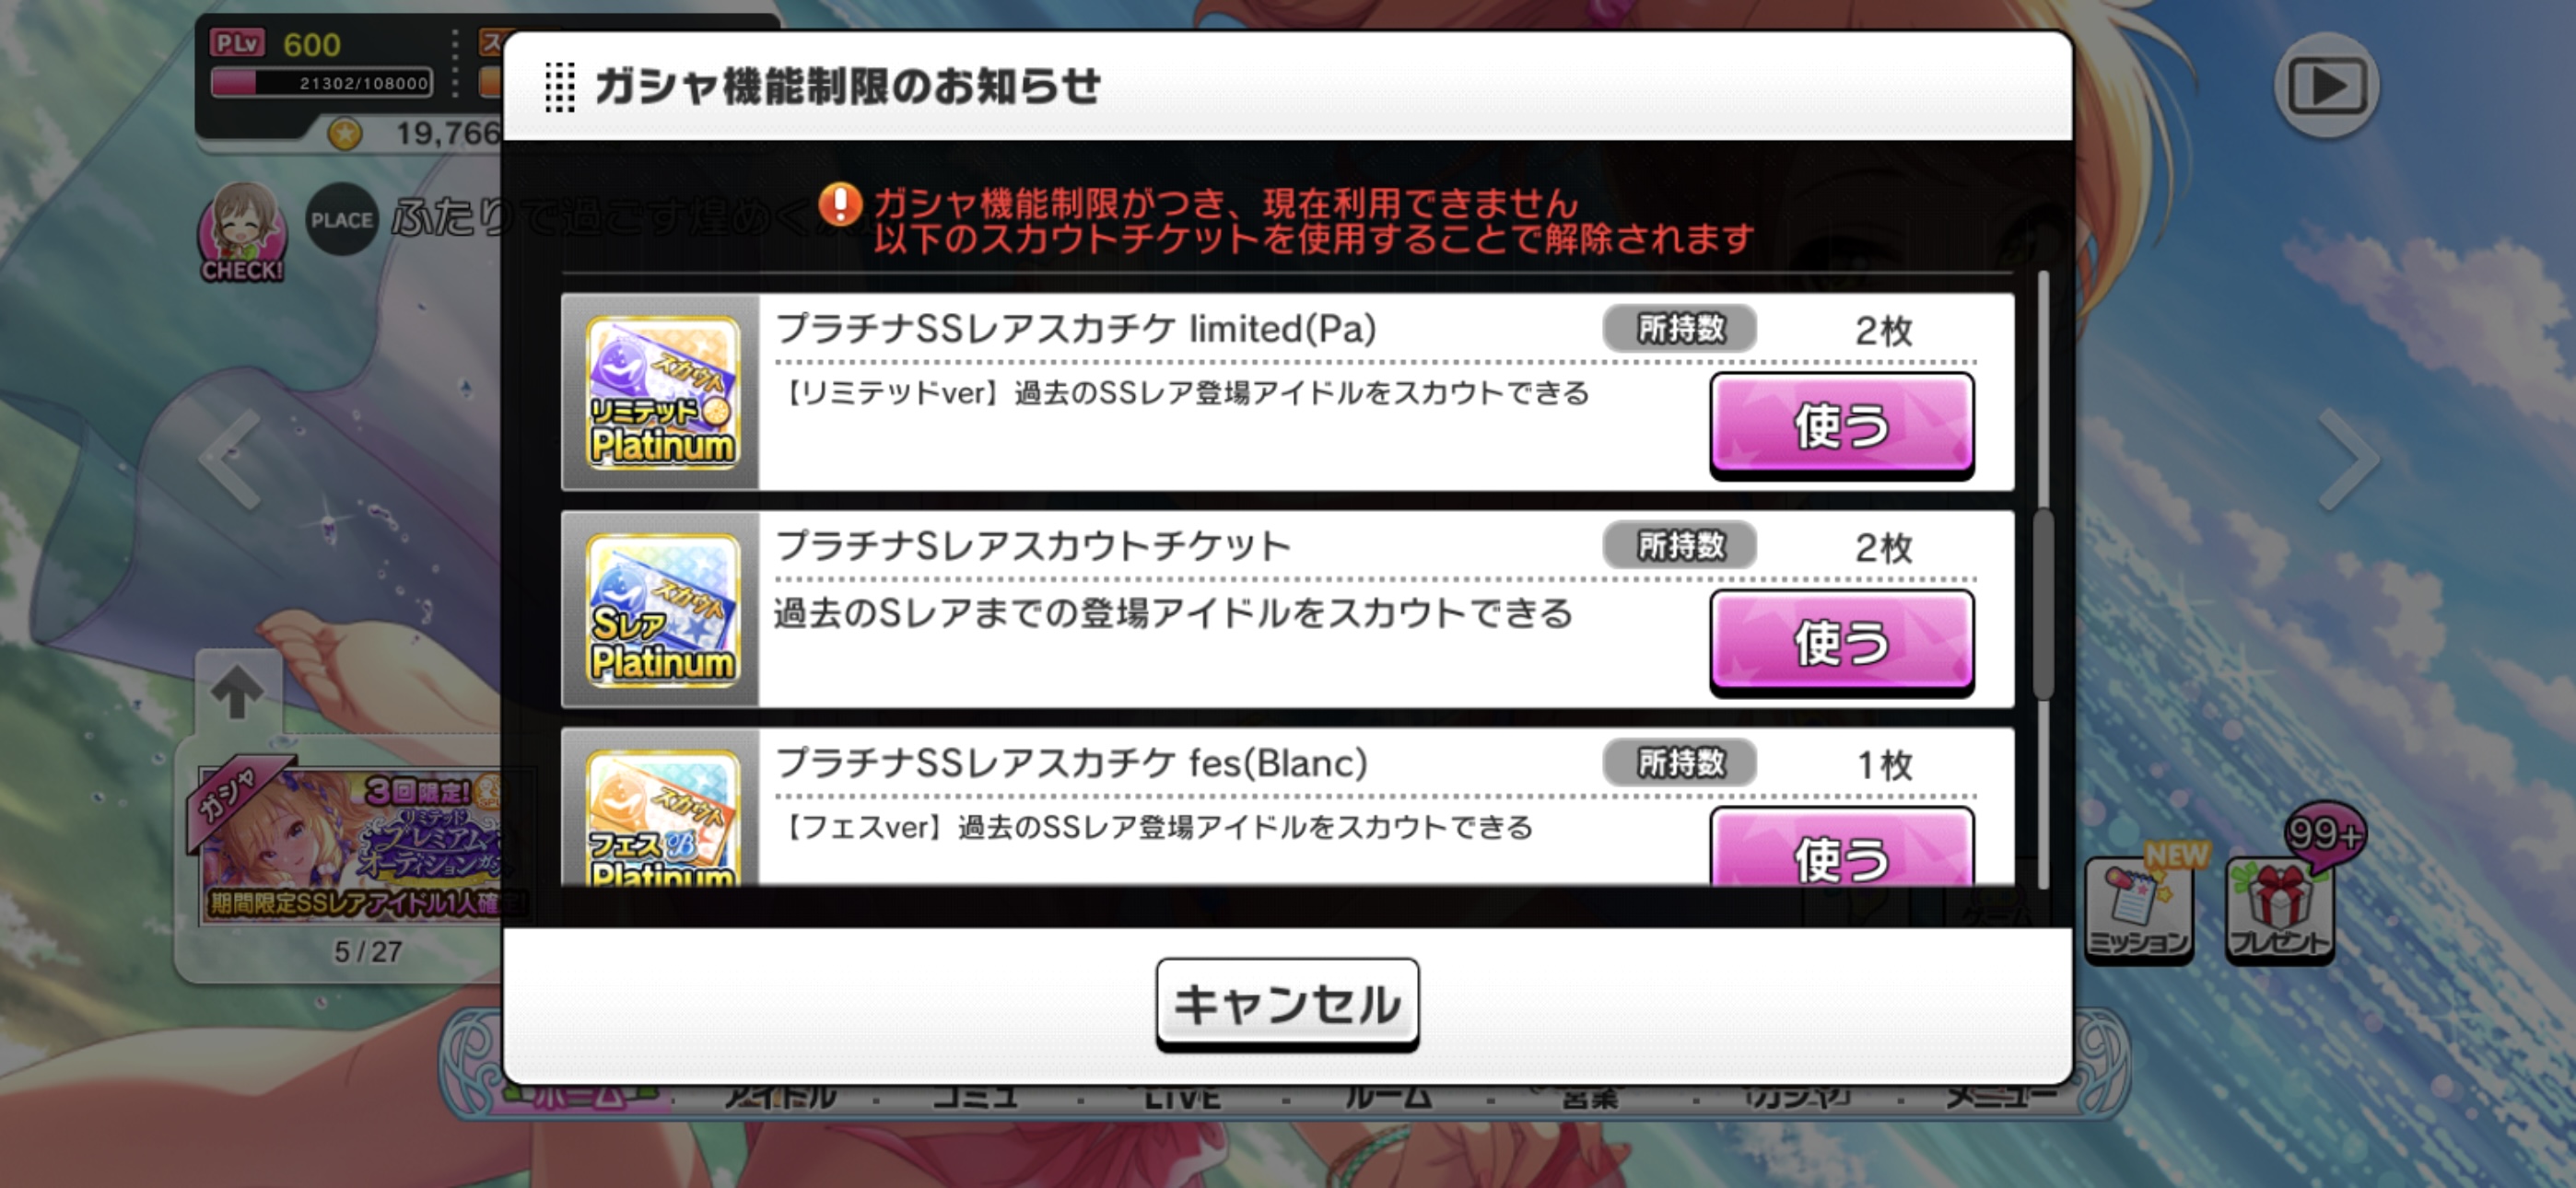2576x1188 pixels.
Task: Tap the CHECK! idol avatar icon
Action: tap(242, 232)
